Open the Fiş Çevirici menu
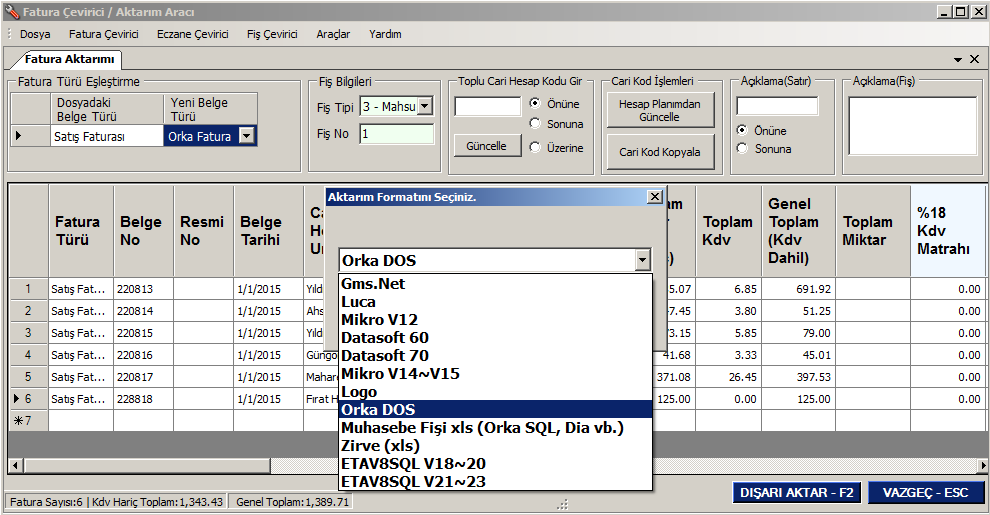This screenshot has width=990, height=515. coord(272,34)
